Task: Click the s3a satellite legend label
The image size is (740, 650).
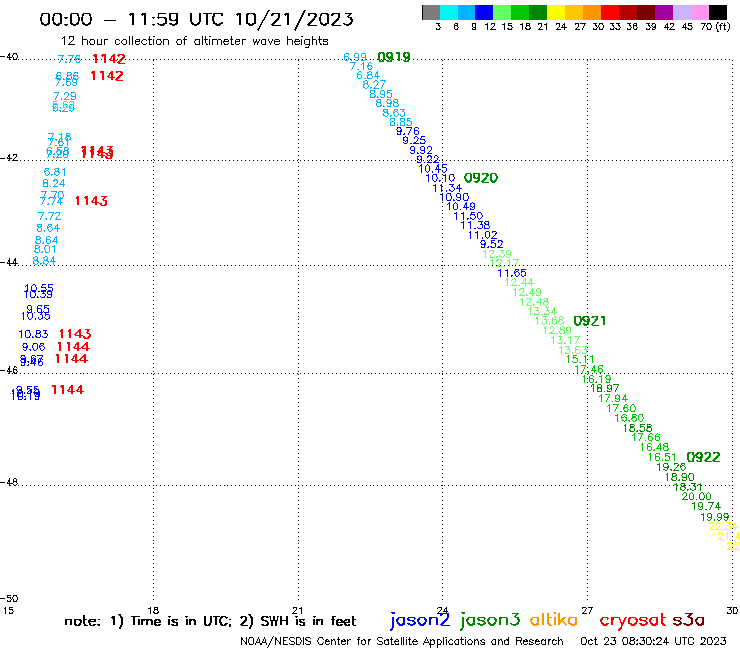Action: [x=688, y=620]
